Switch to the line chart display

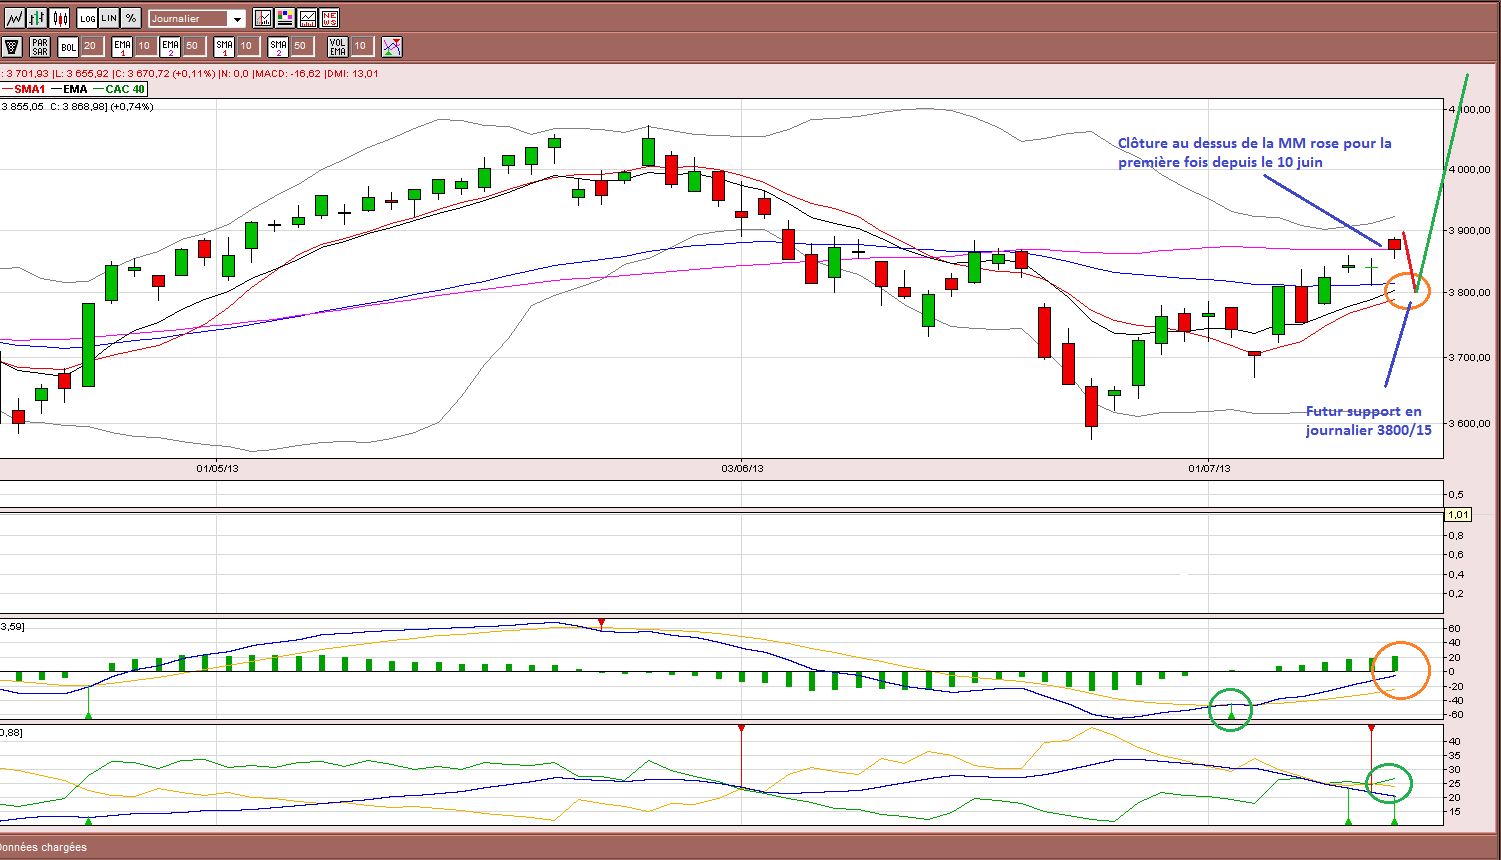13,18
